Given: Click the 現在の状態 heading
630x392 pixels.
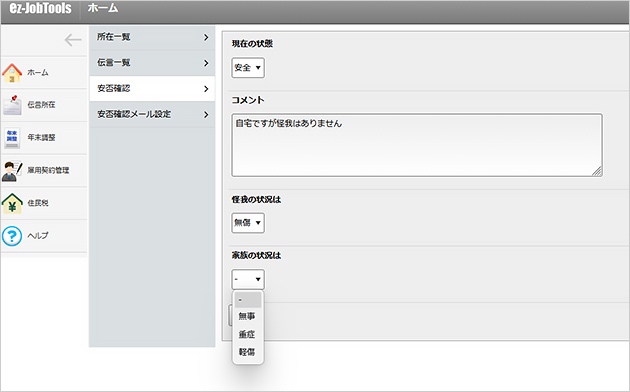Looking at the screenshot, I should pyautogui.click(x=252, y=44).
